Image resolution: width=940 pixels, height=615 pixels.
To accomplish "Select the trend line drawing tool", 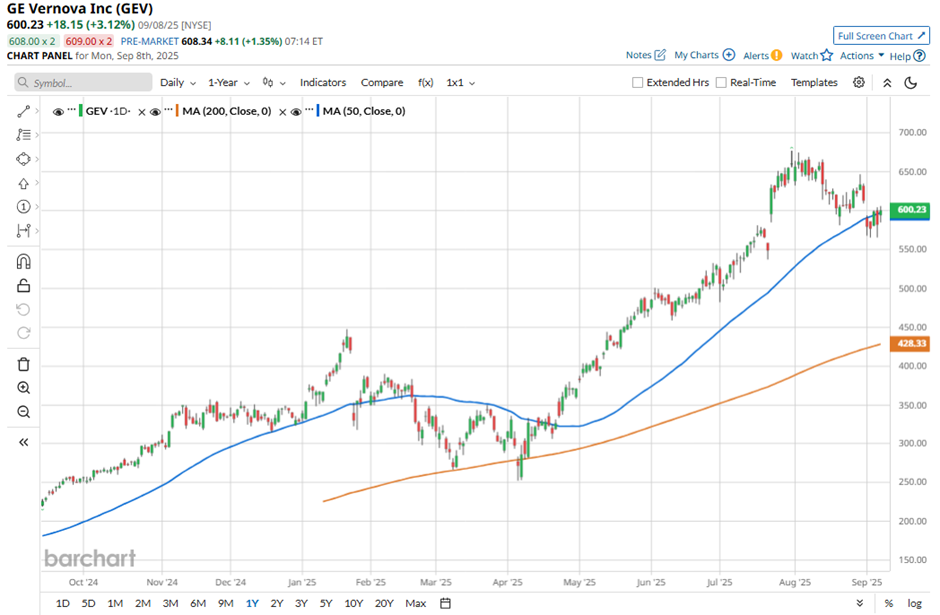I will (x=23, y=111).
